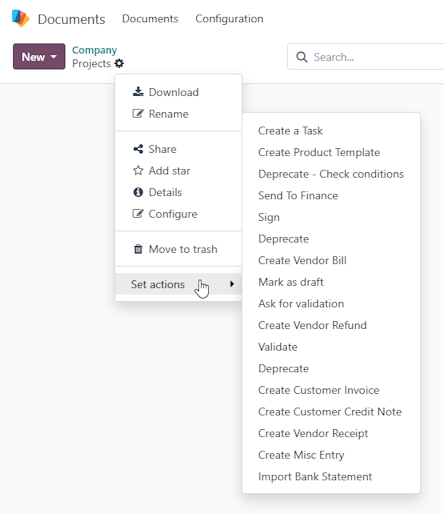Open the Configuration top menu
This screenshot has height=514, width=444.
pyautogui.click(x=229, y=19)
